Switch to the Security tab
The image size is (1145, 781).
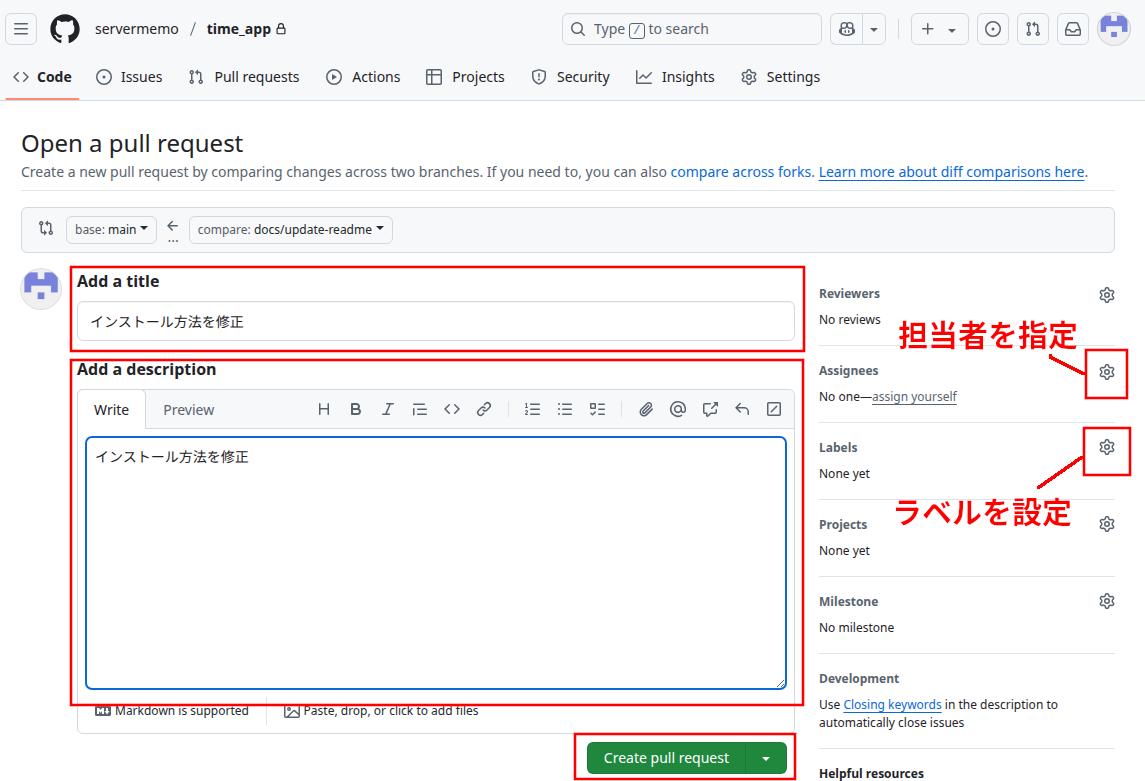[570, 77]
